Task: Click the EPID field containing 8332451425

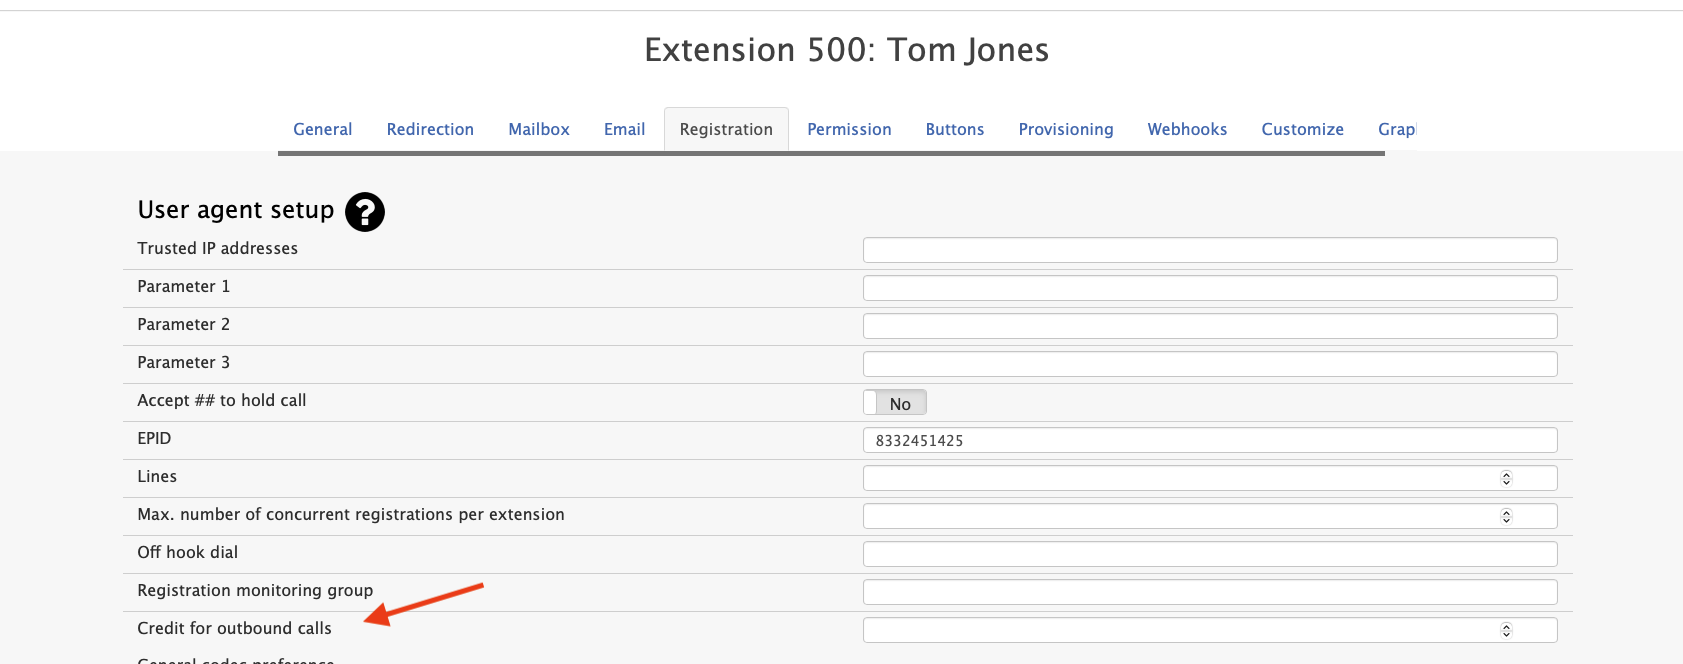Action: [1210, 440]
